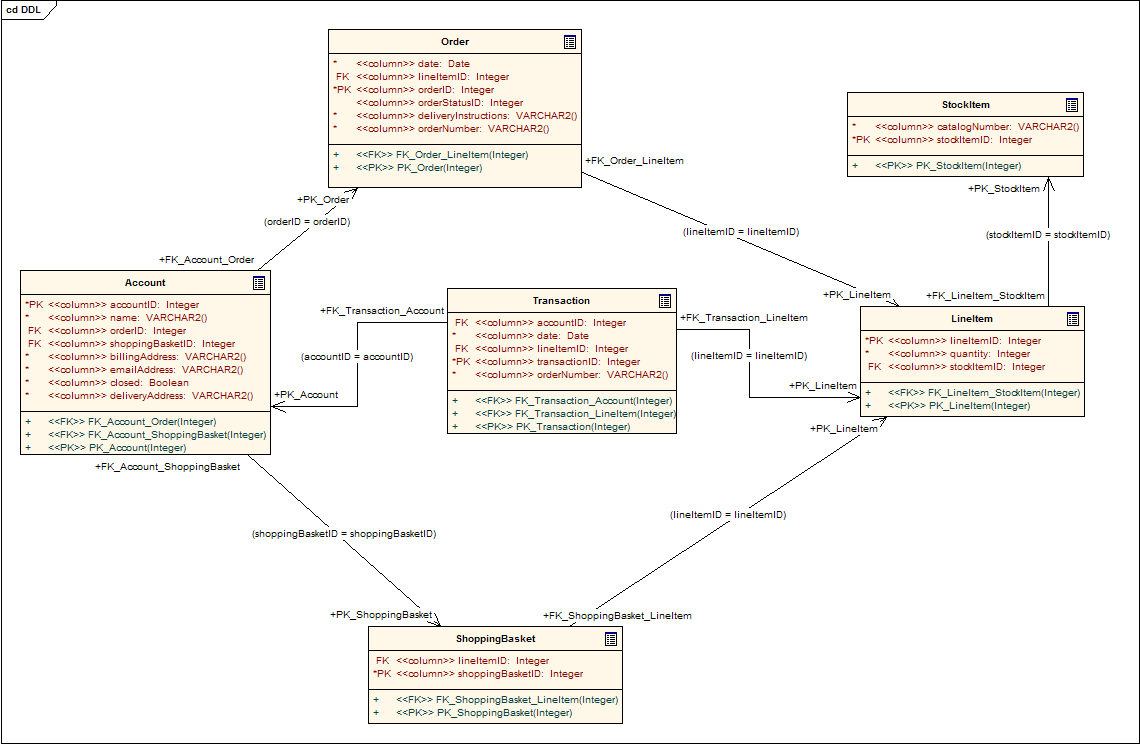
Task: Click the table icon in Transaction header
Action: 664,301
